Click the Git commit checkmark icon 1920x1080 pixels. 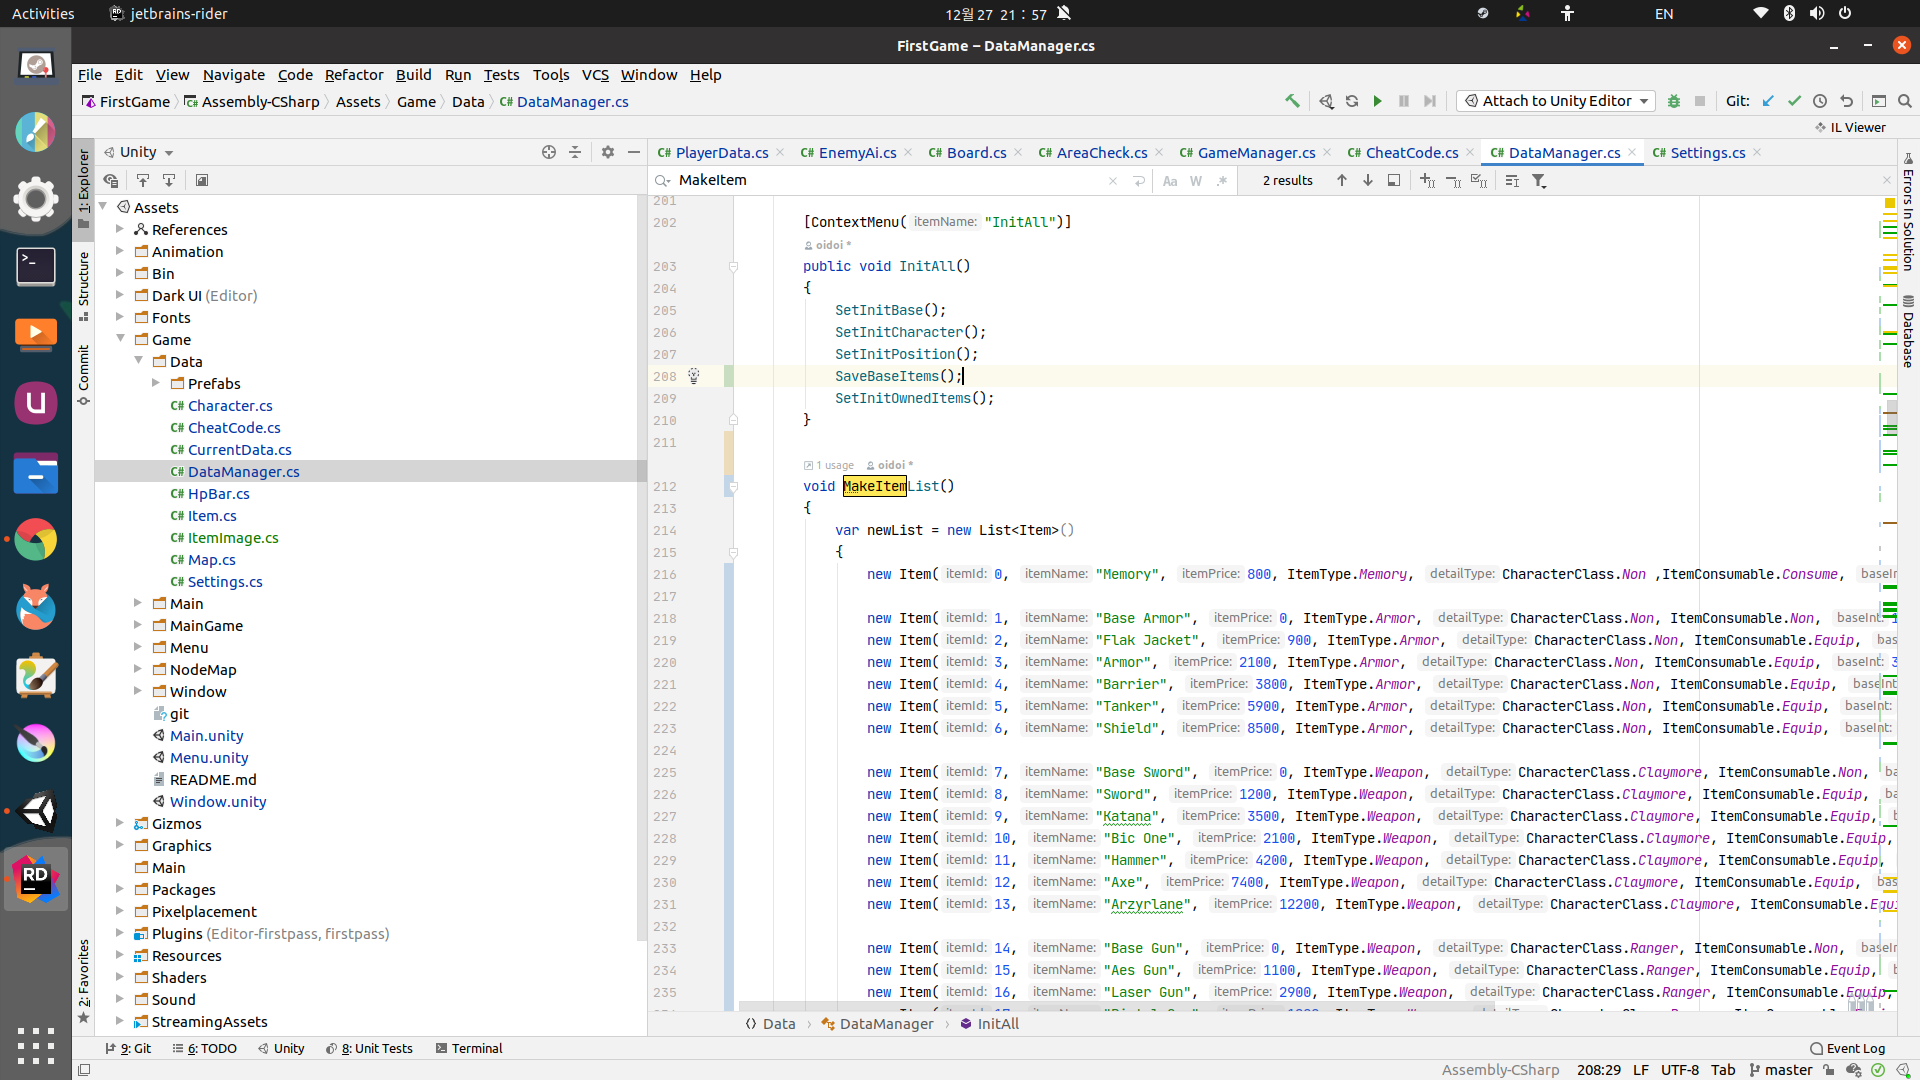coord(1794,101)
